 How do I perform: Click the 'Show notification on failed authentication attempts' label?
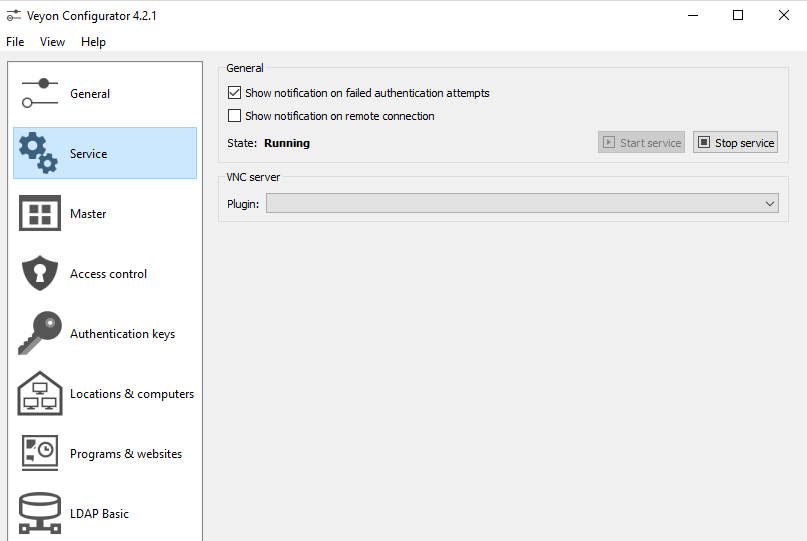coord(367,93)
